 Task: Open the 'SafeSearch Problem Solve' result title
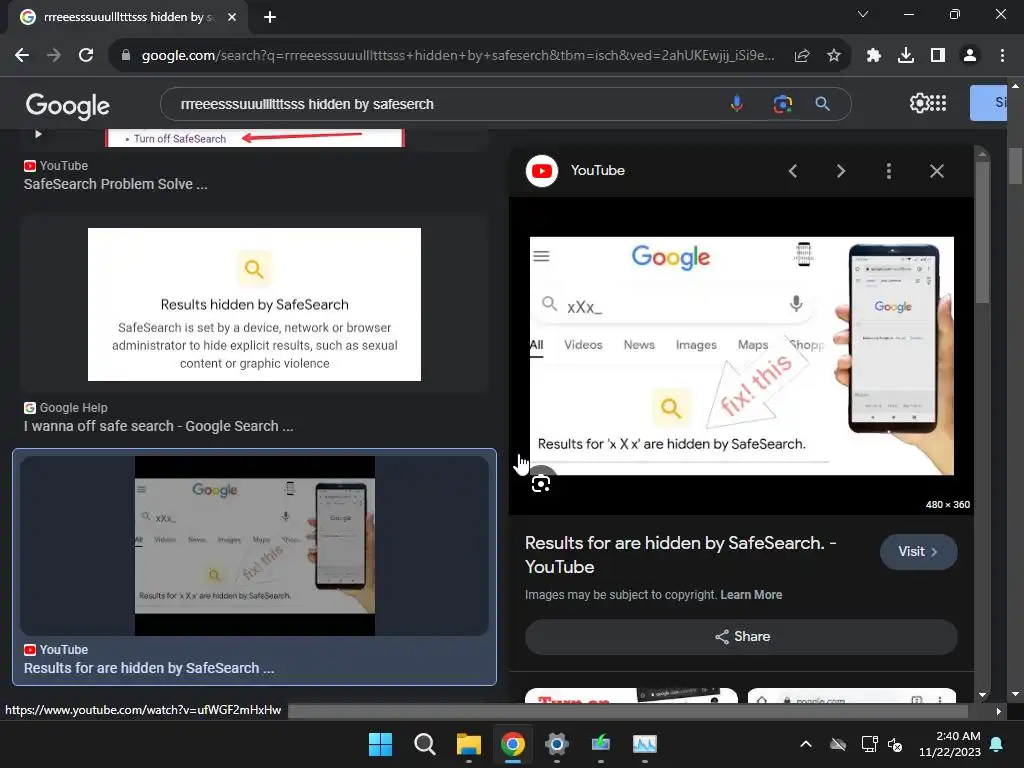116,184
